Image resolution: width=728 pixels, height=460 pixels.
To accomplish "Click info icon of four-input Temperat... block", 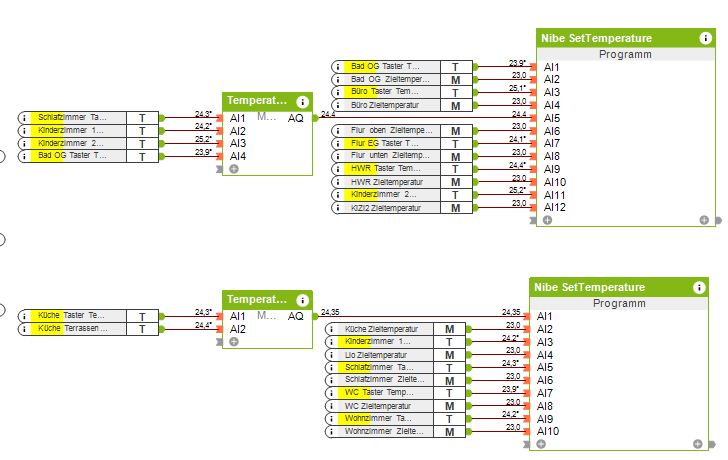I will [302, 102].
